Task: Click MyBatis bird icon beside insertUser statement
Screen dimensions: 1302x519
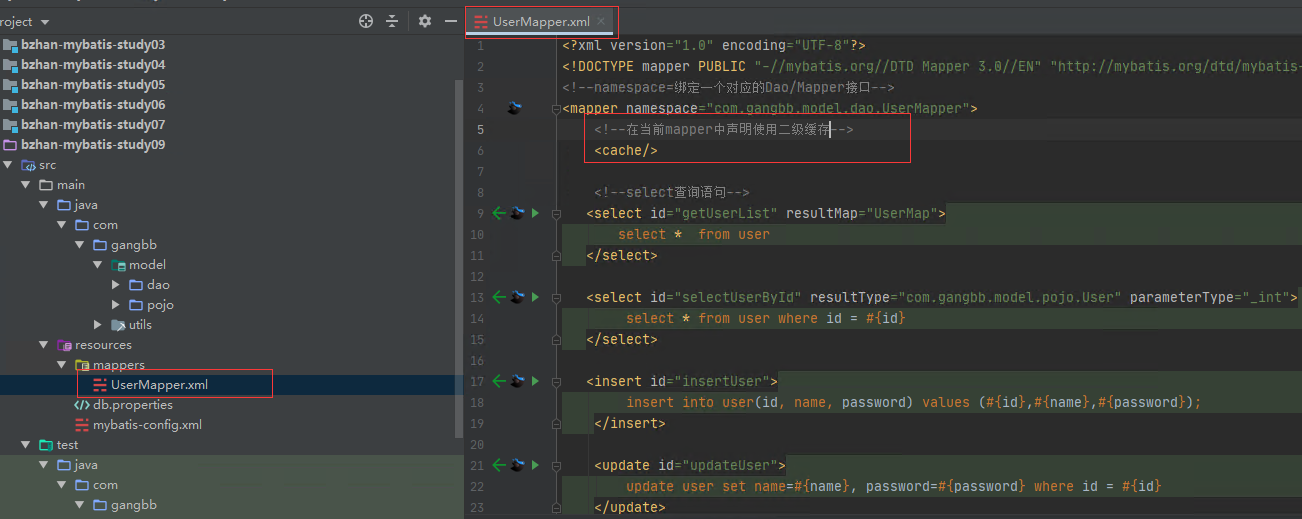Action: 517,381
